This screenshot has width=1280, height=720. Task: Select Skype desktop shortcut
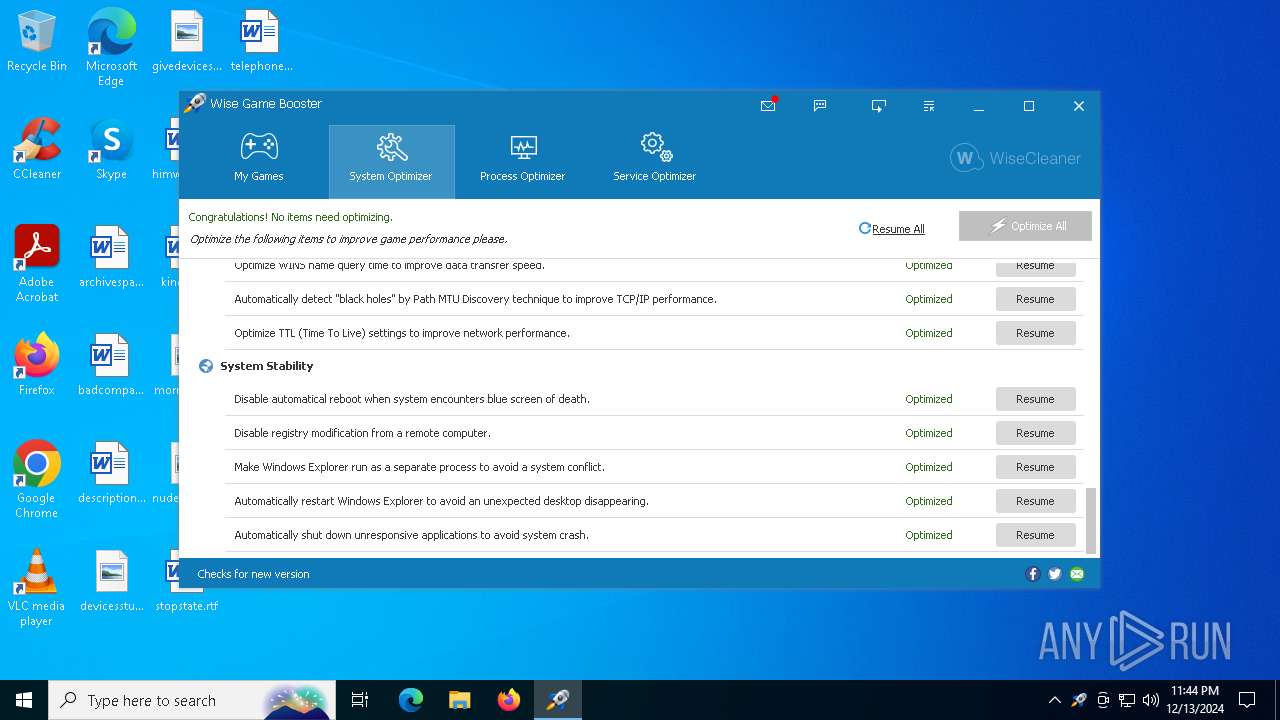(111, 150)
